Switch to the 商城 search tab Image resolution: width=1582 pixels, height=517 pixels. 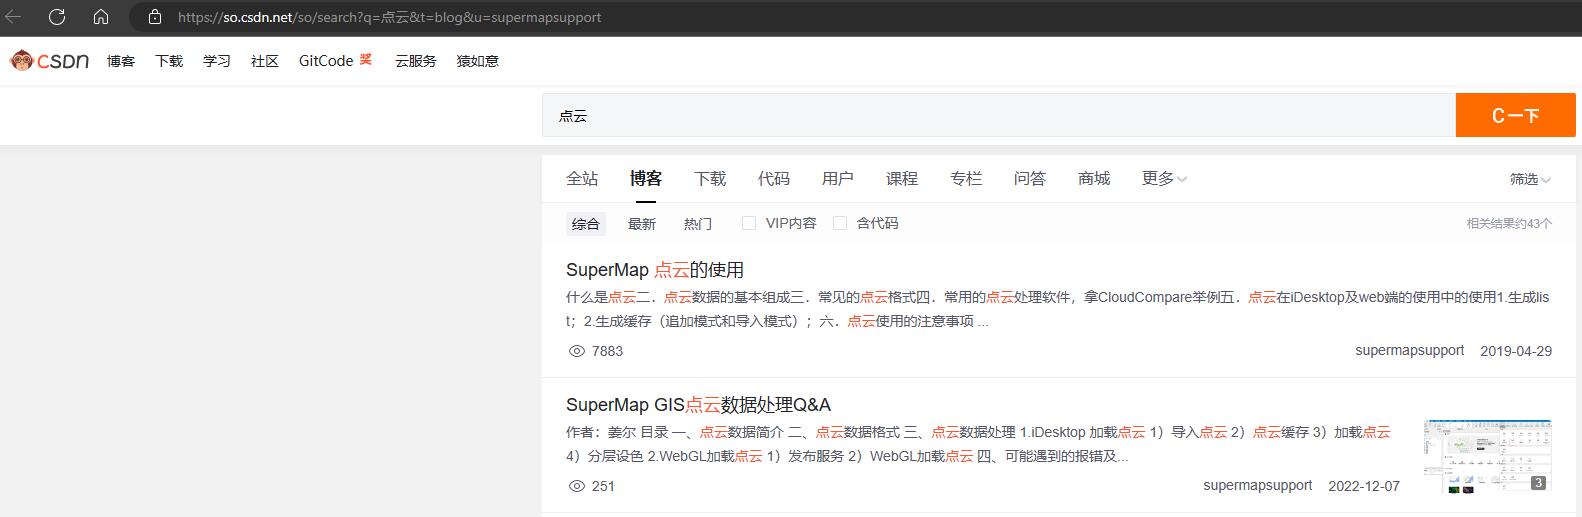(1094, 179)
